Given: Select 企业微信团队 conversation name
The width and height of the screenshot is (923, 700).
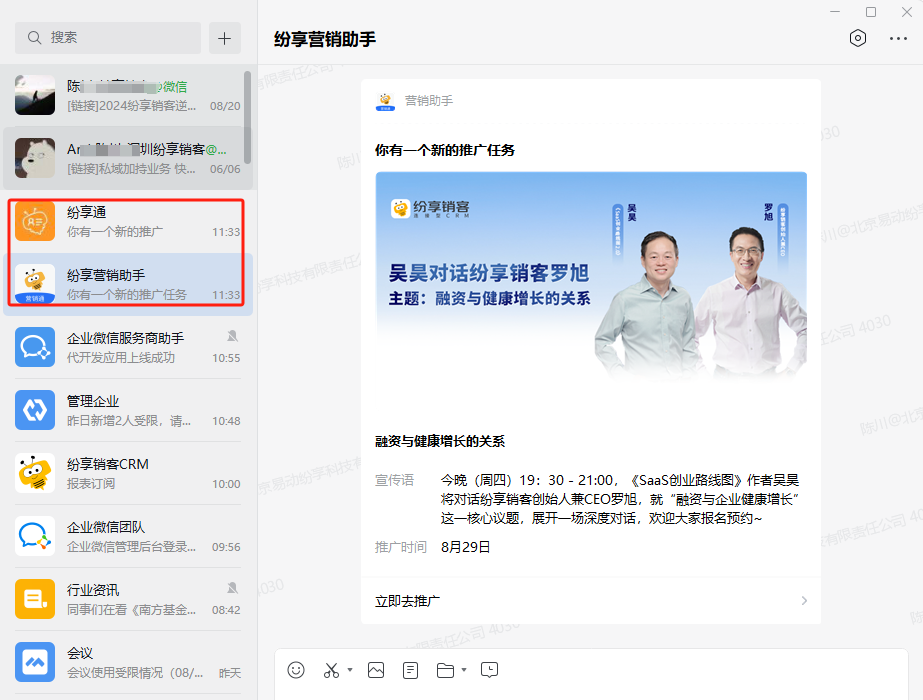Looking at the screenshot, I should tap(106, 528).
